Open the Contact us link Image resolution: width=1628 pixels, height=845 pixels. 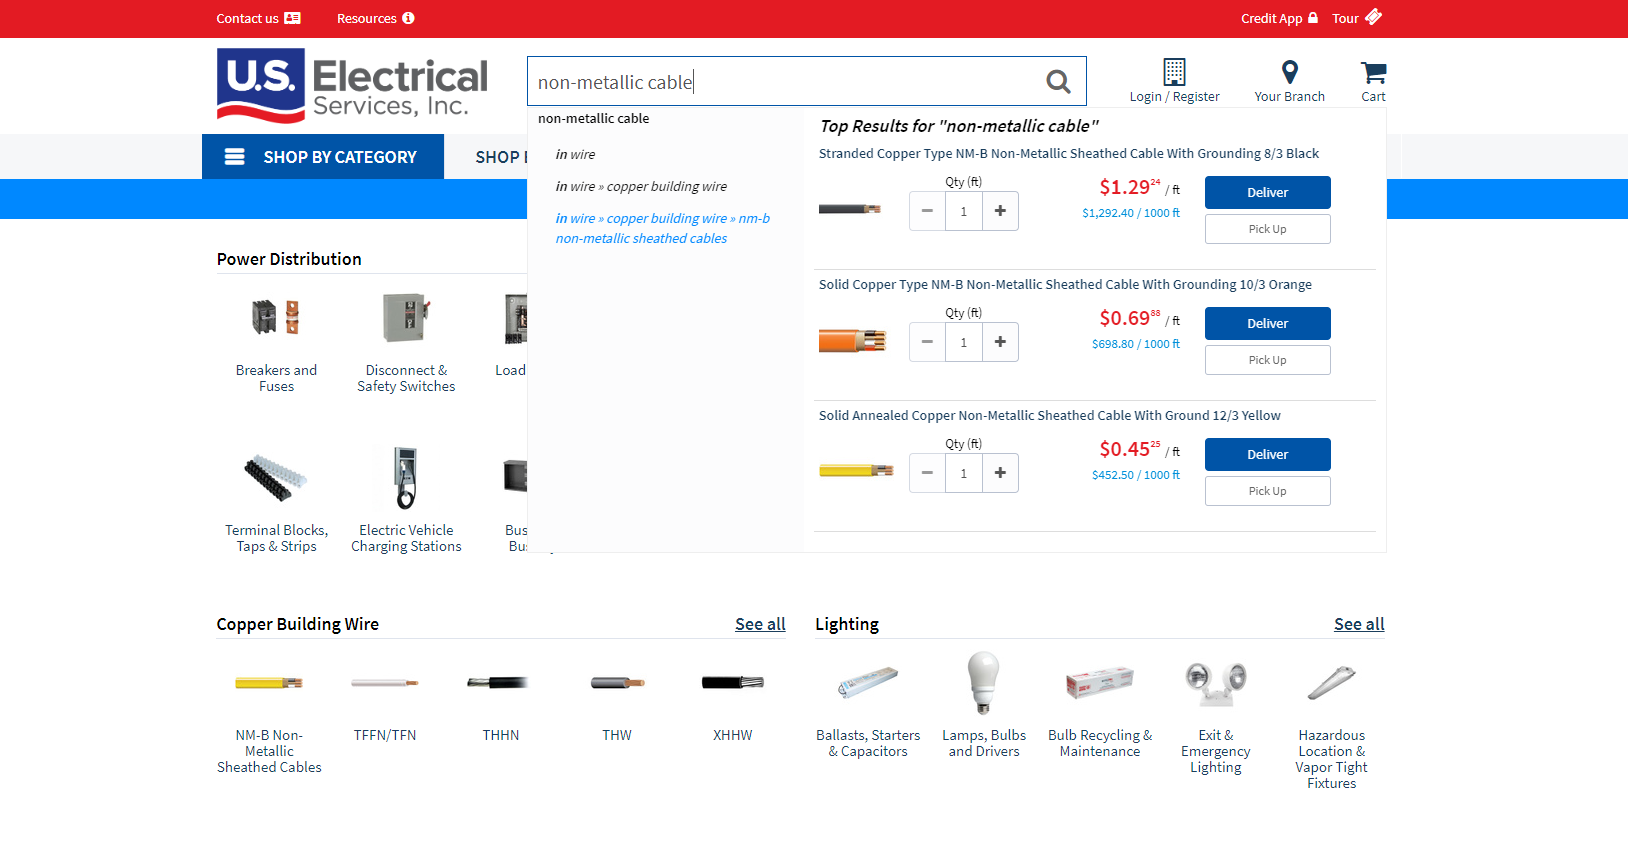[x=258, y=18]
